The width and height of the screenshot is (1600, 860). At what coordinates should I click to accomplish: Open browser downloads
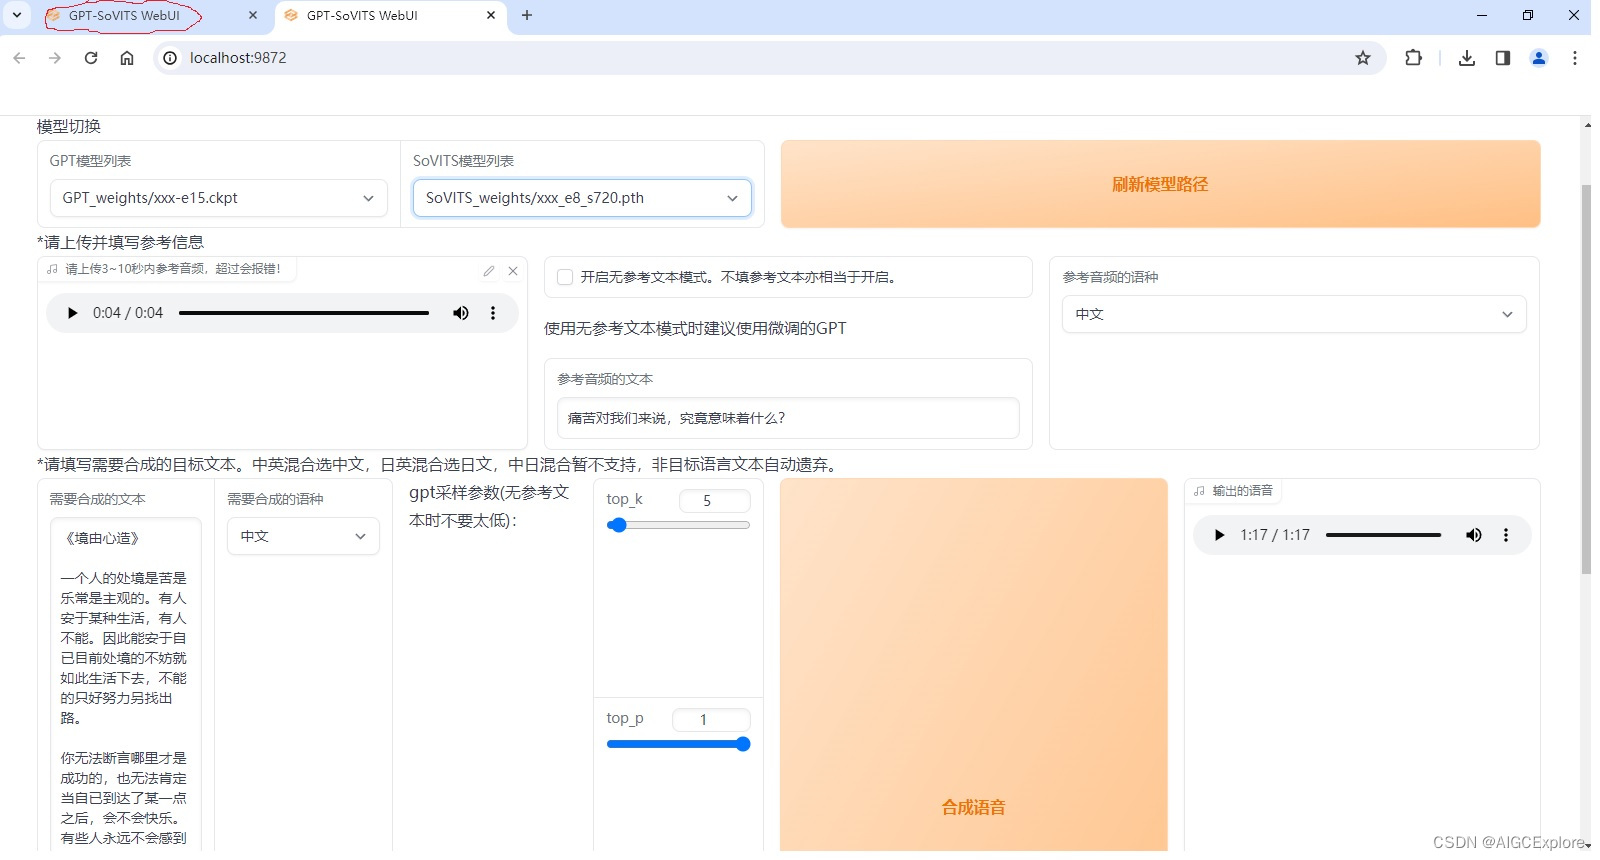coord(1467,58)
